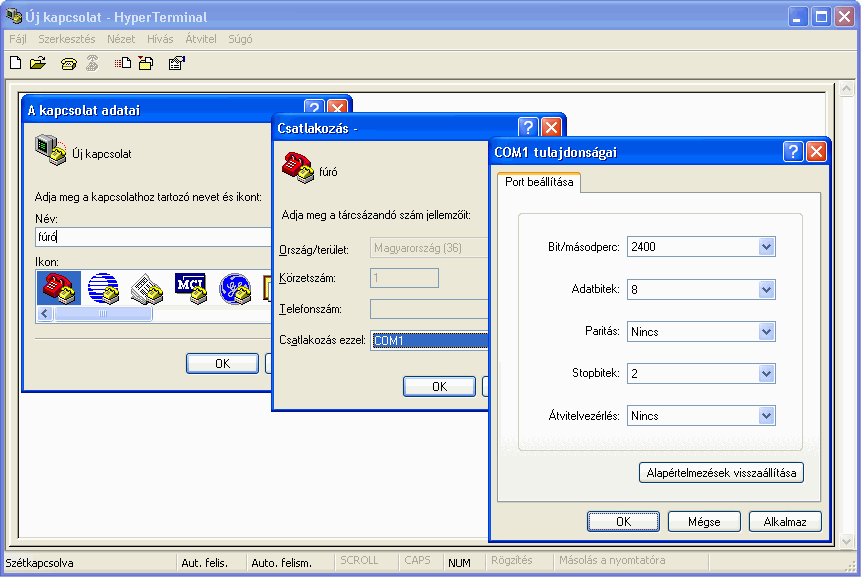861x577 pixels.
Task: Click the help button of COM1 tulajdonságai
Action: [x=793, y=152]
